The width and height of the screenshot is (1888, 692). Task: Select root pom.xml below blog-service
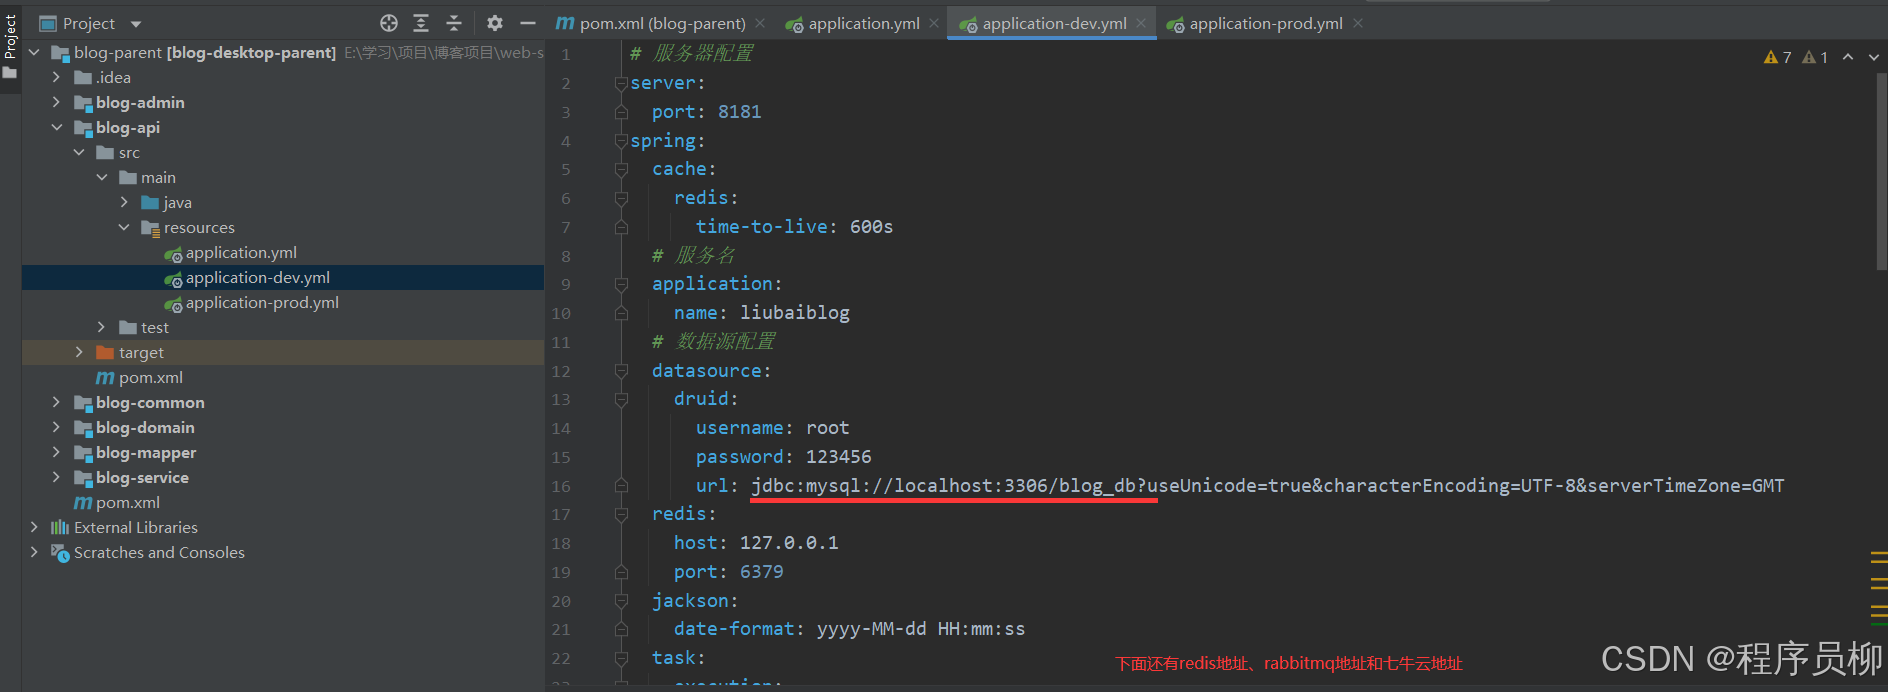pyautogui.click(x=283, y=502)
